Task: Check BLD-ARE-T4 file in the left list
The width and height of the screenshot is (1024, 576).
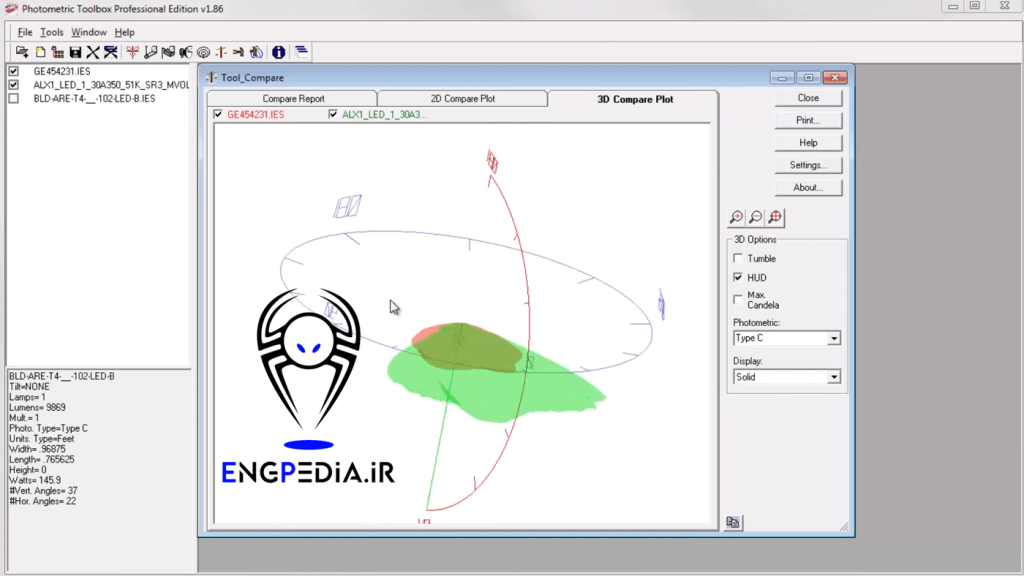Action: click(x=11, y=97)
